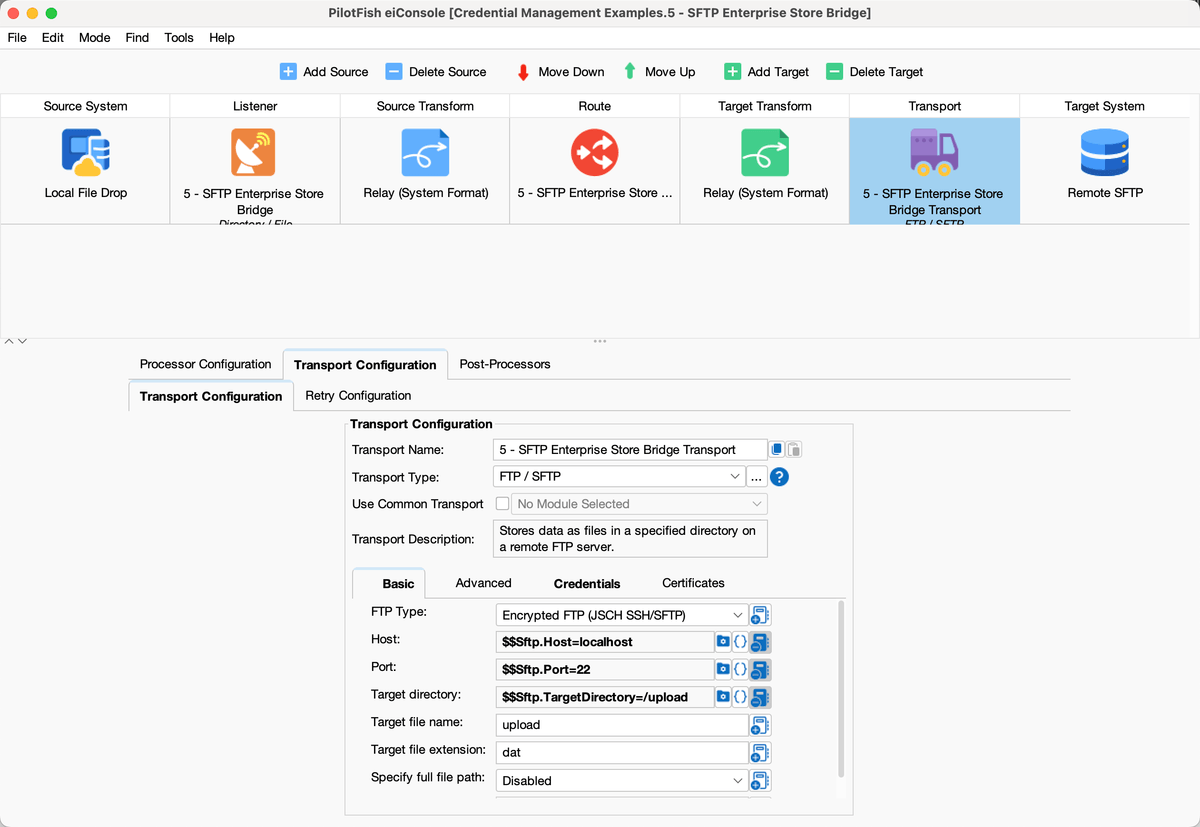The width and height of the screenshot is (1200, 827).
Task: Select the inner Transport Configuration sub-tab
Action: point(211,396)
